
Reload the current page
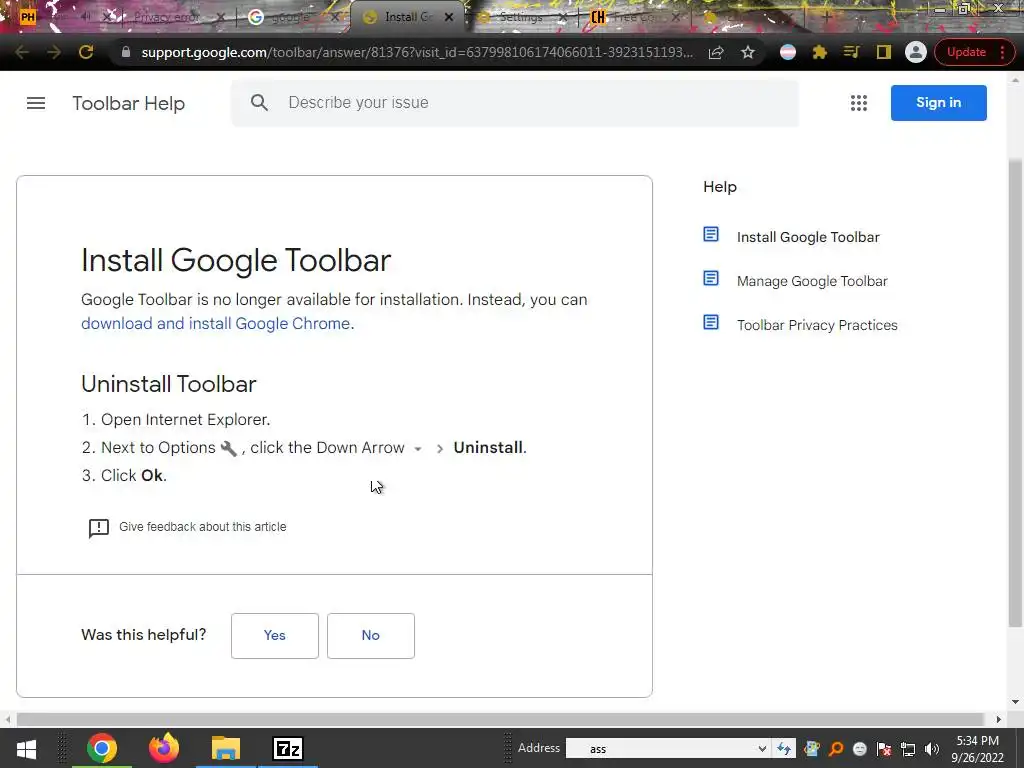[x=86, y=52]
